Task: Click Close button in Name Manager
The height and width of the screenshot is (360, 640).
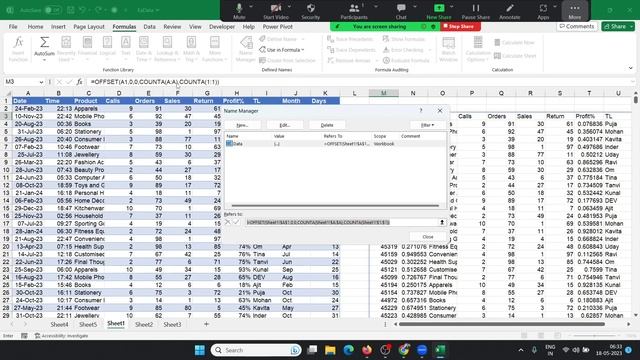Action: click(428, 237)
